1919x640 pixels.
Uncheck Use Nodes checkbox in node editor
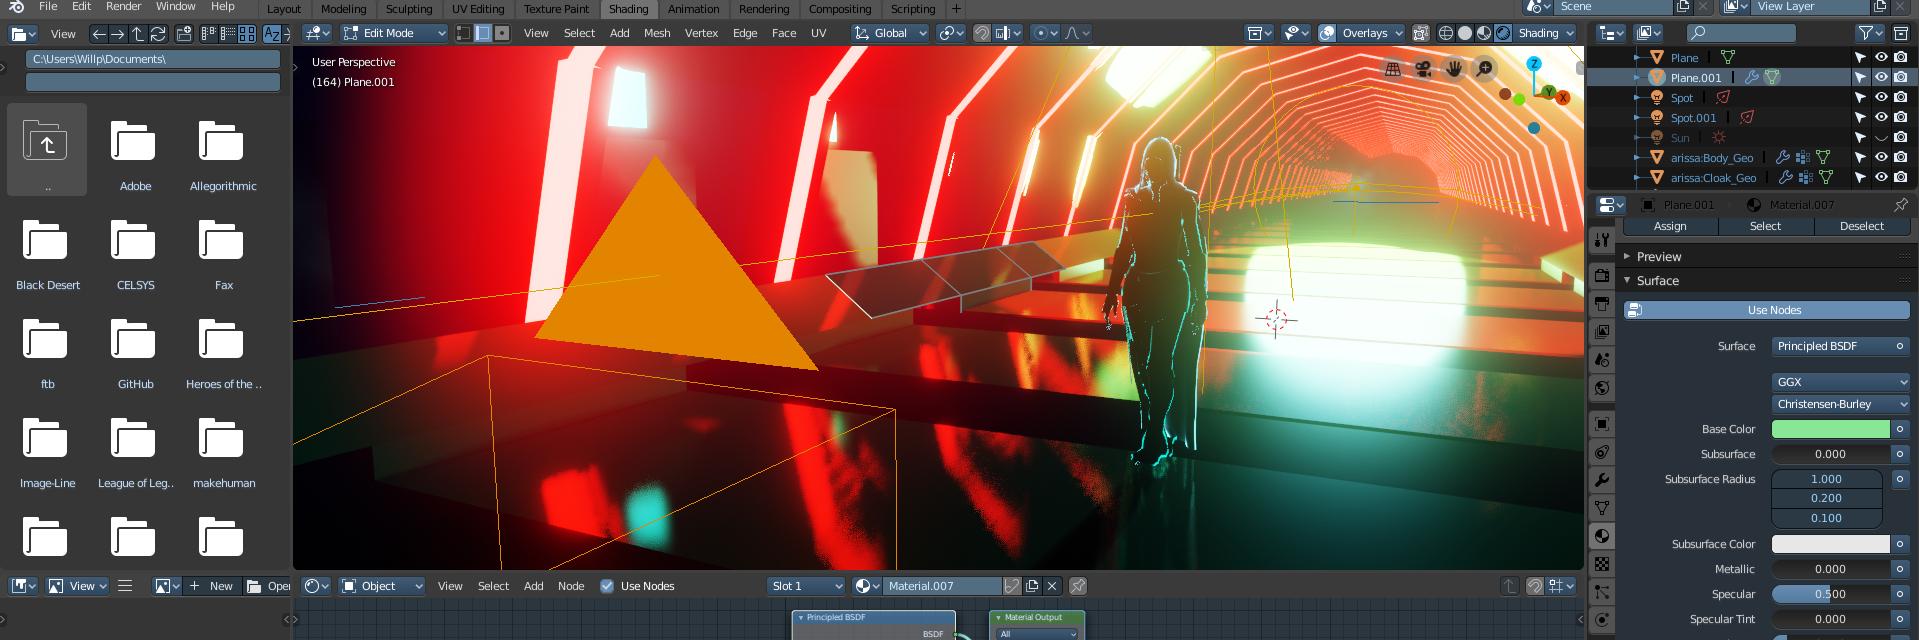[607, 586]
